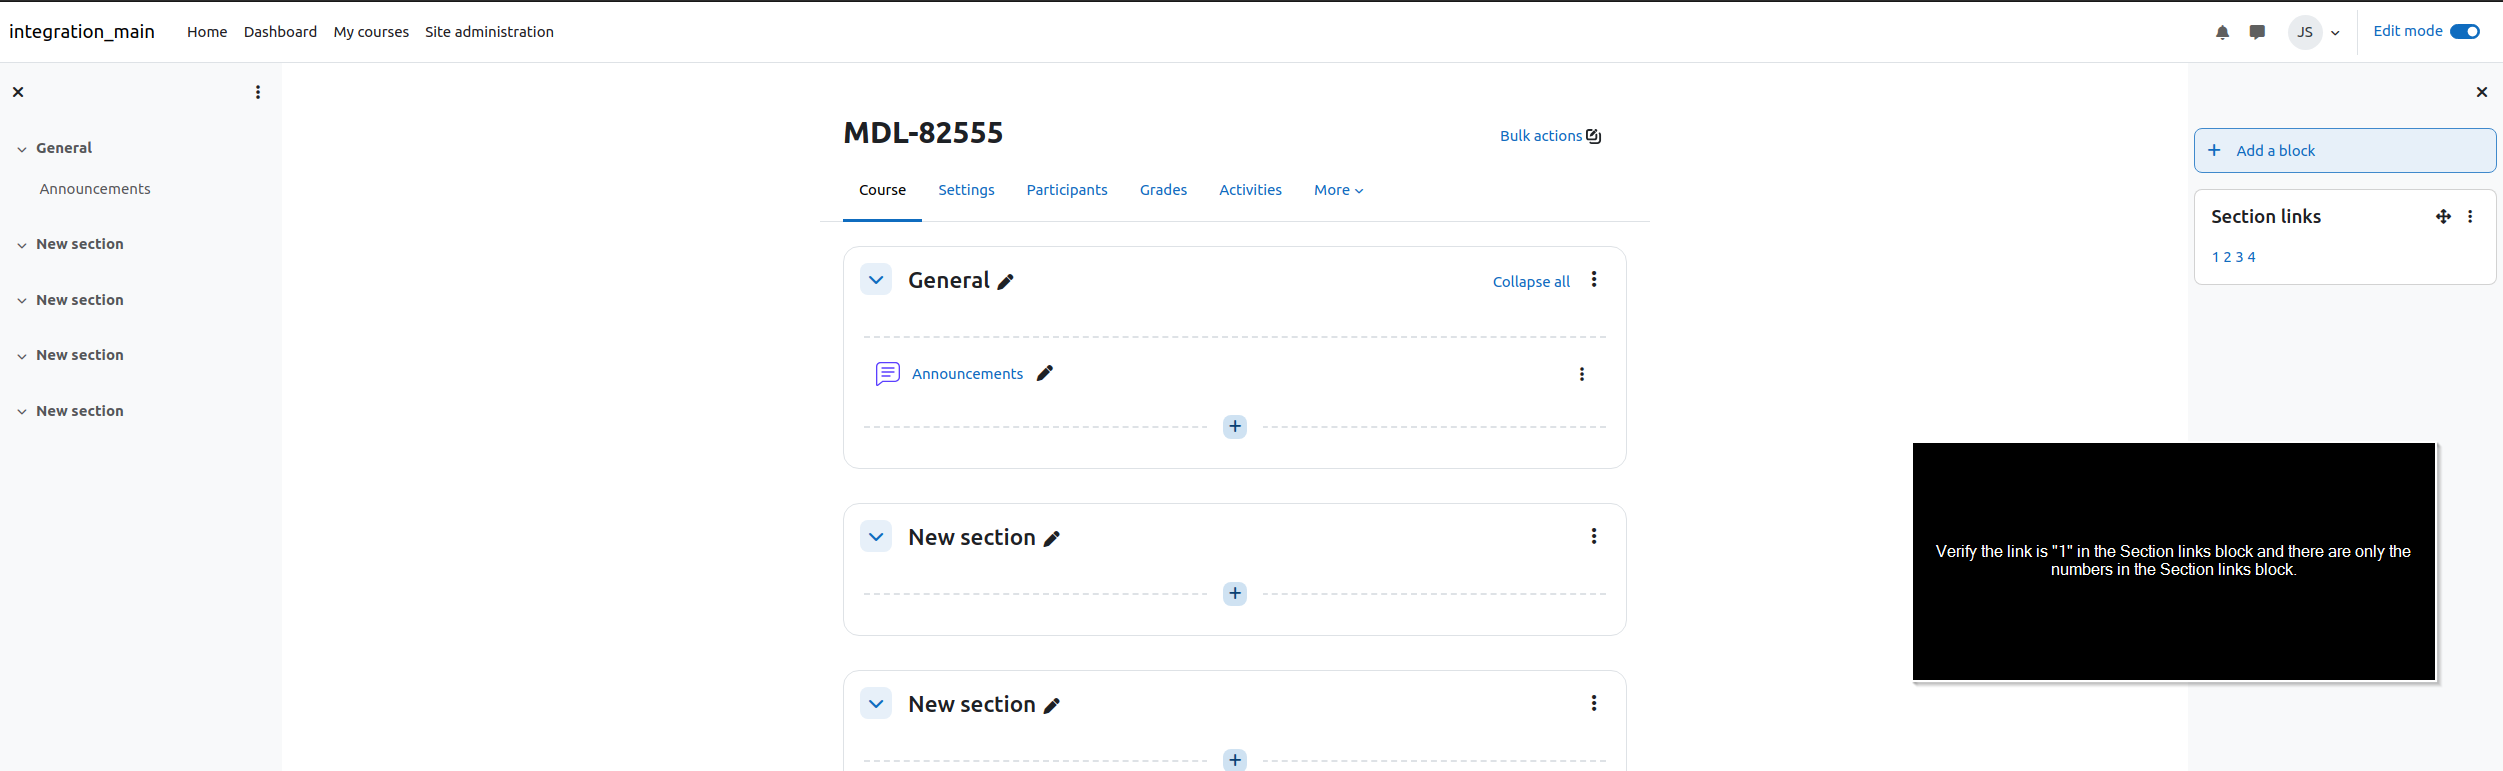2503x771 pixels.
Task: Open the Grades tab
Action: [1163, 190]
